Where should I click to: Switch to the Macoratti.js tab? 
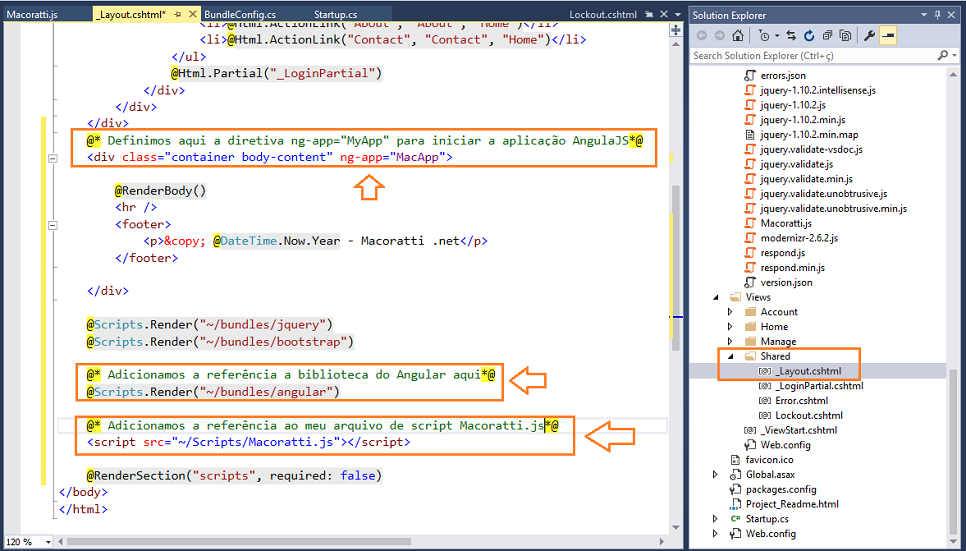32,14
